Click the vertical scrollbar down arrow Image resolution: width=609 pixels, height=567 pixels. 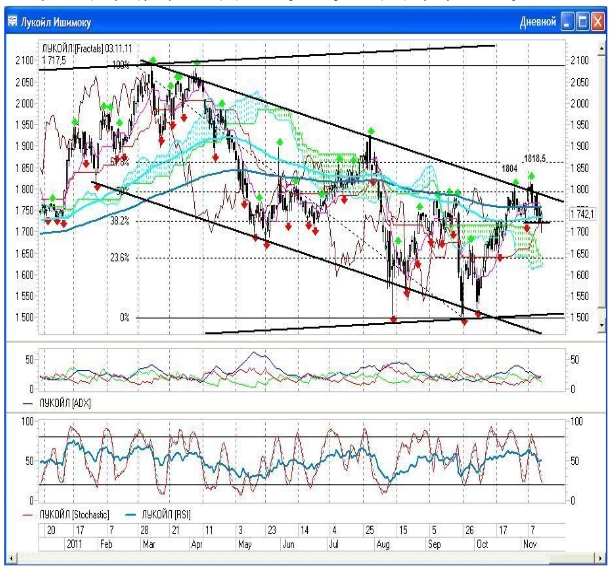coord(602,325)
